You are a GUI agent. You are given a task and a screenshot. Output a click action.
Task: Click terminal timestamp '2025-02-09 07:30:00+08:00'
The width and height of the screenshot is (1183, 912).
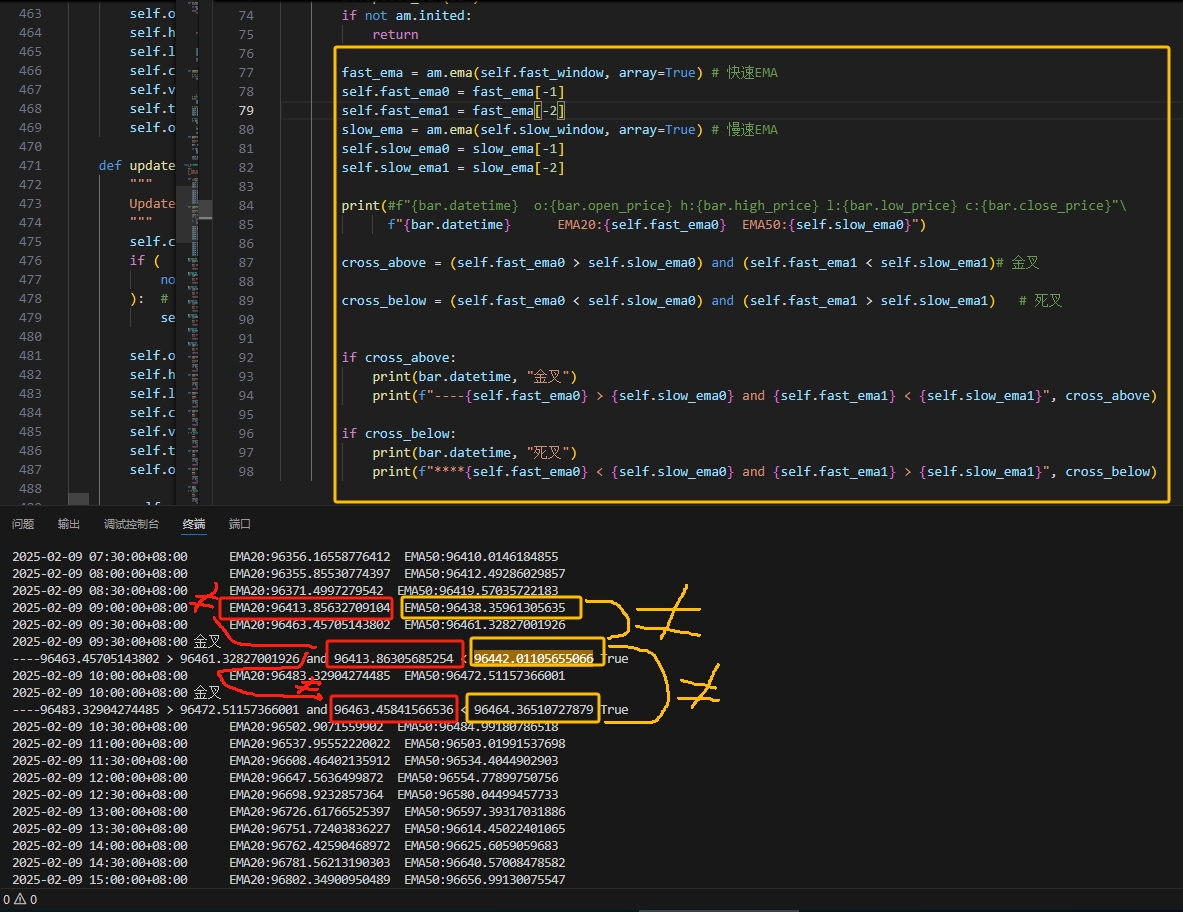coord(100,557)
